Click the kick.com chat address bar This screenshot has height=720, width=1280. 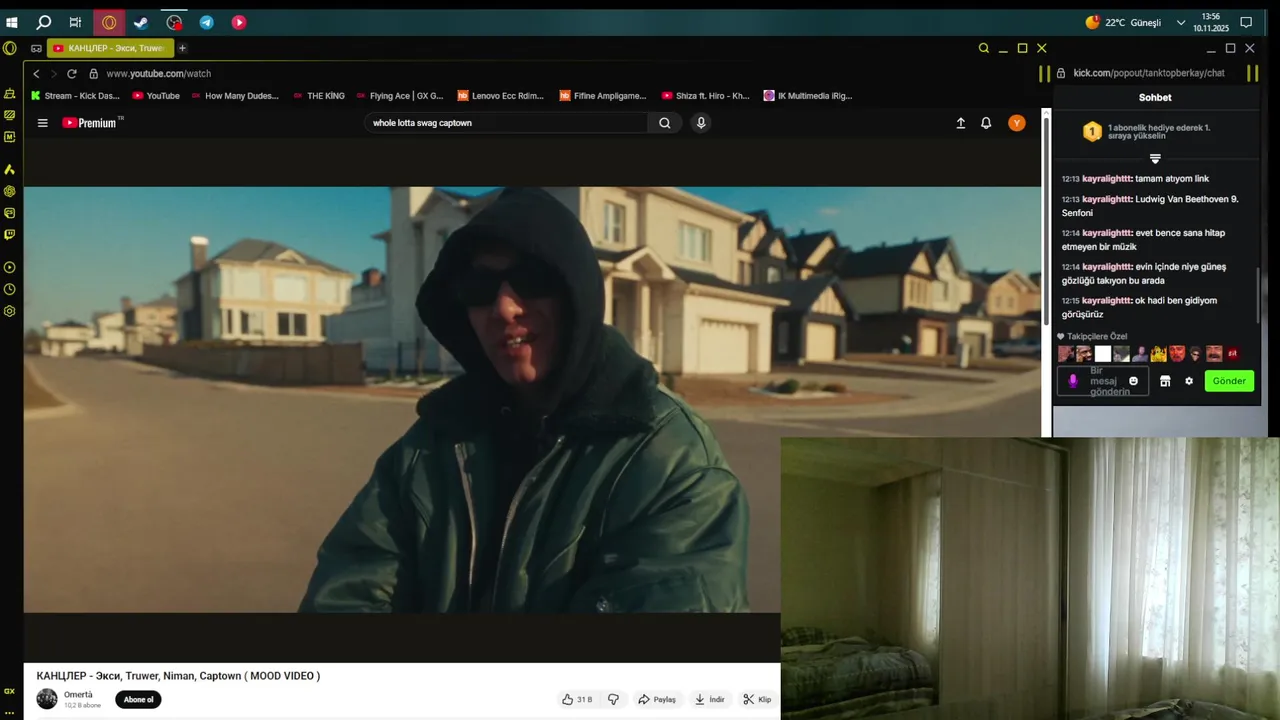click(1148, 73)
